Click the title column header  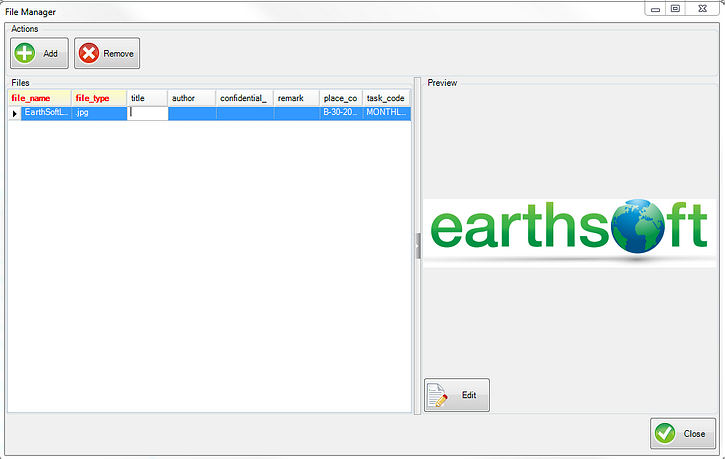pos(147,98)
